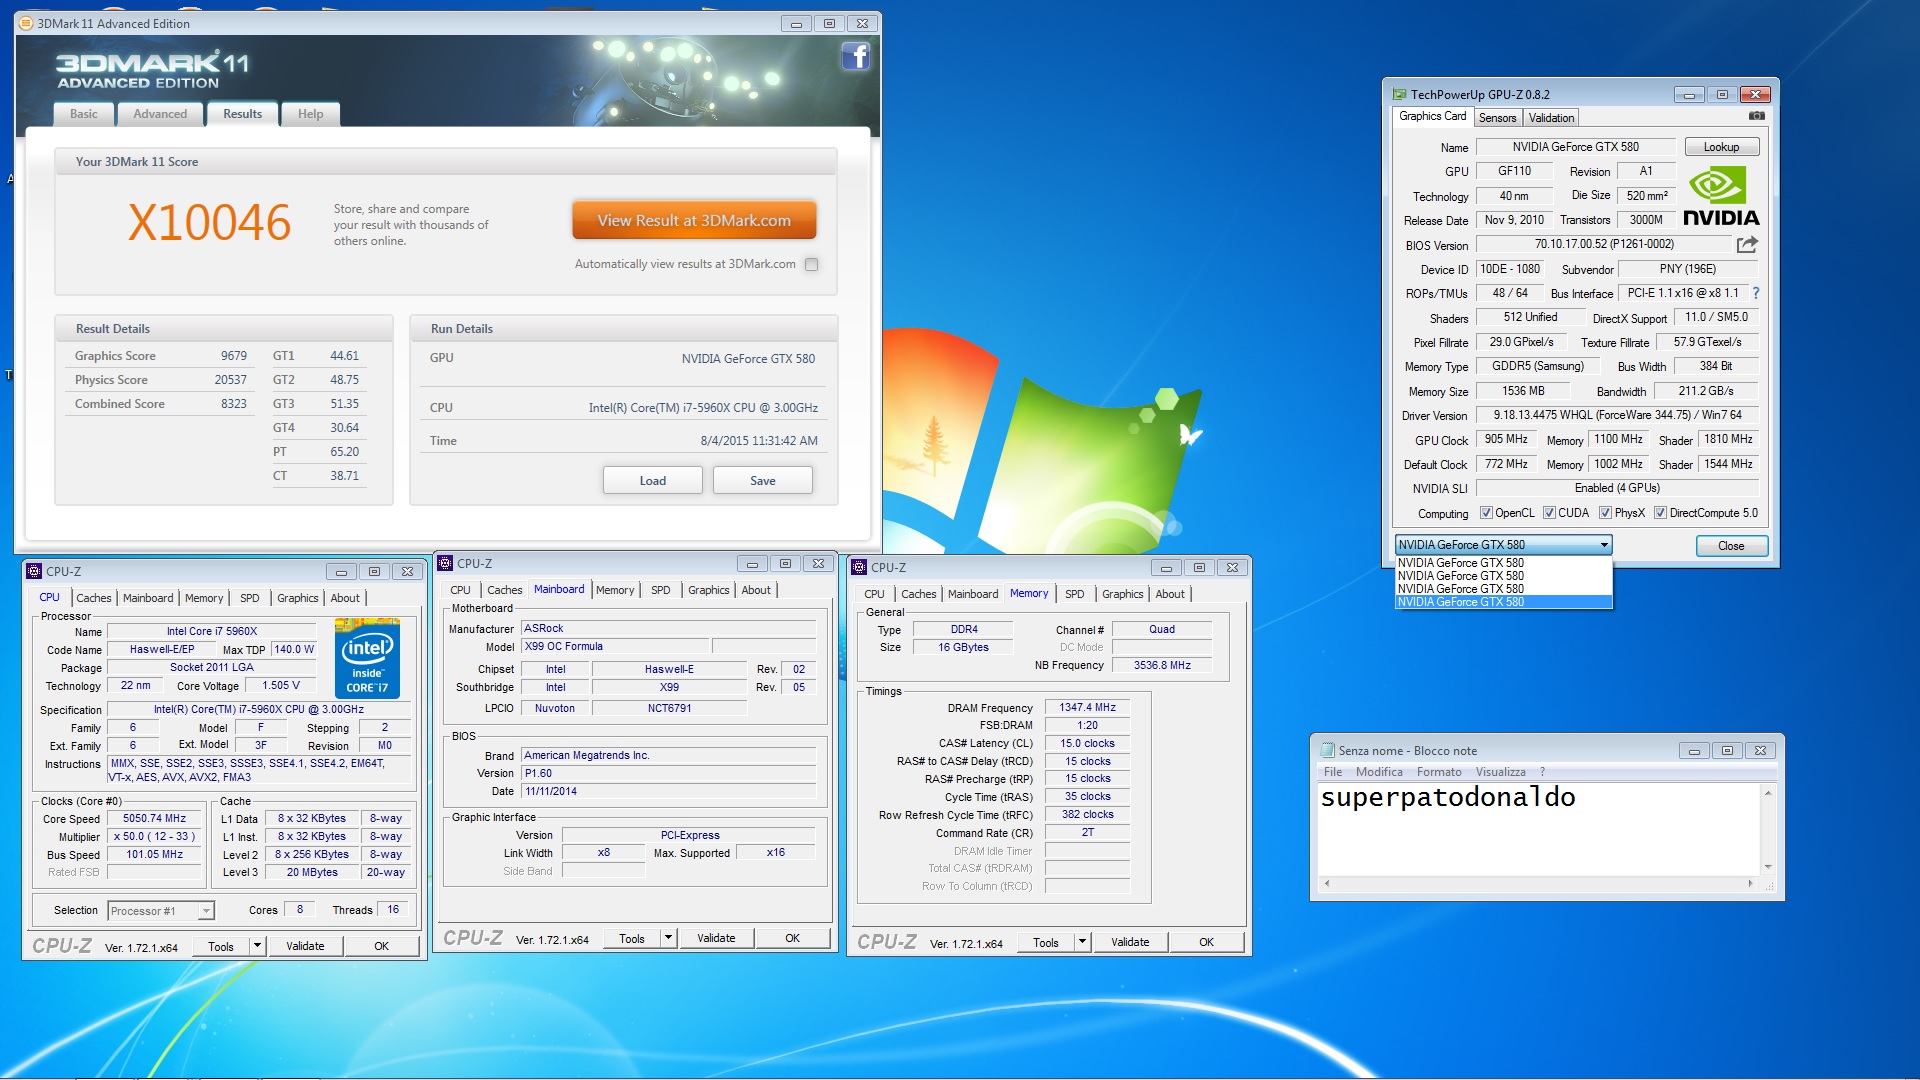Switch to the Basic tab in 3DMark 11
Screen dimensions: 1920x1080
pos(84,114)
